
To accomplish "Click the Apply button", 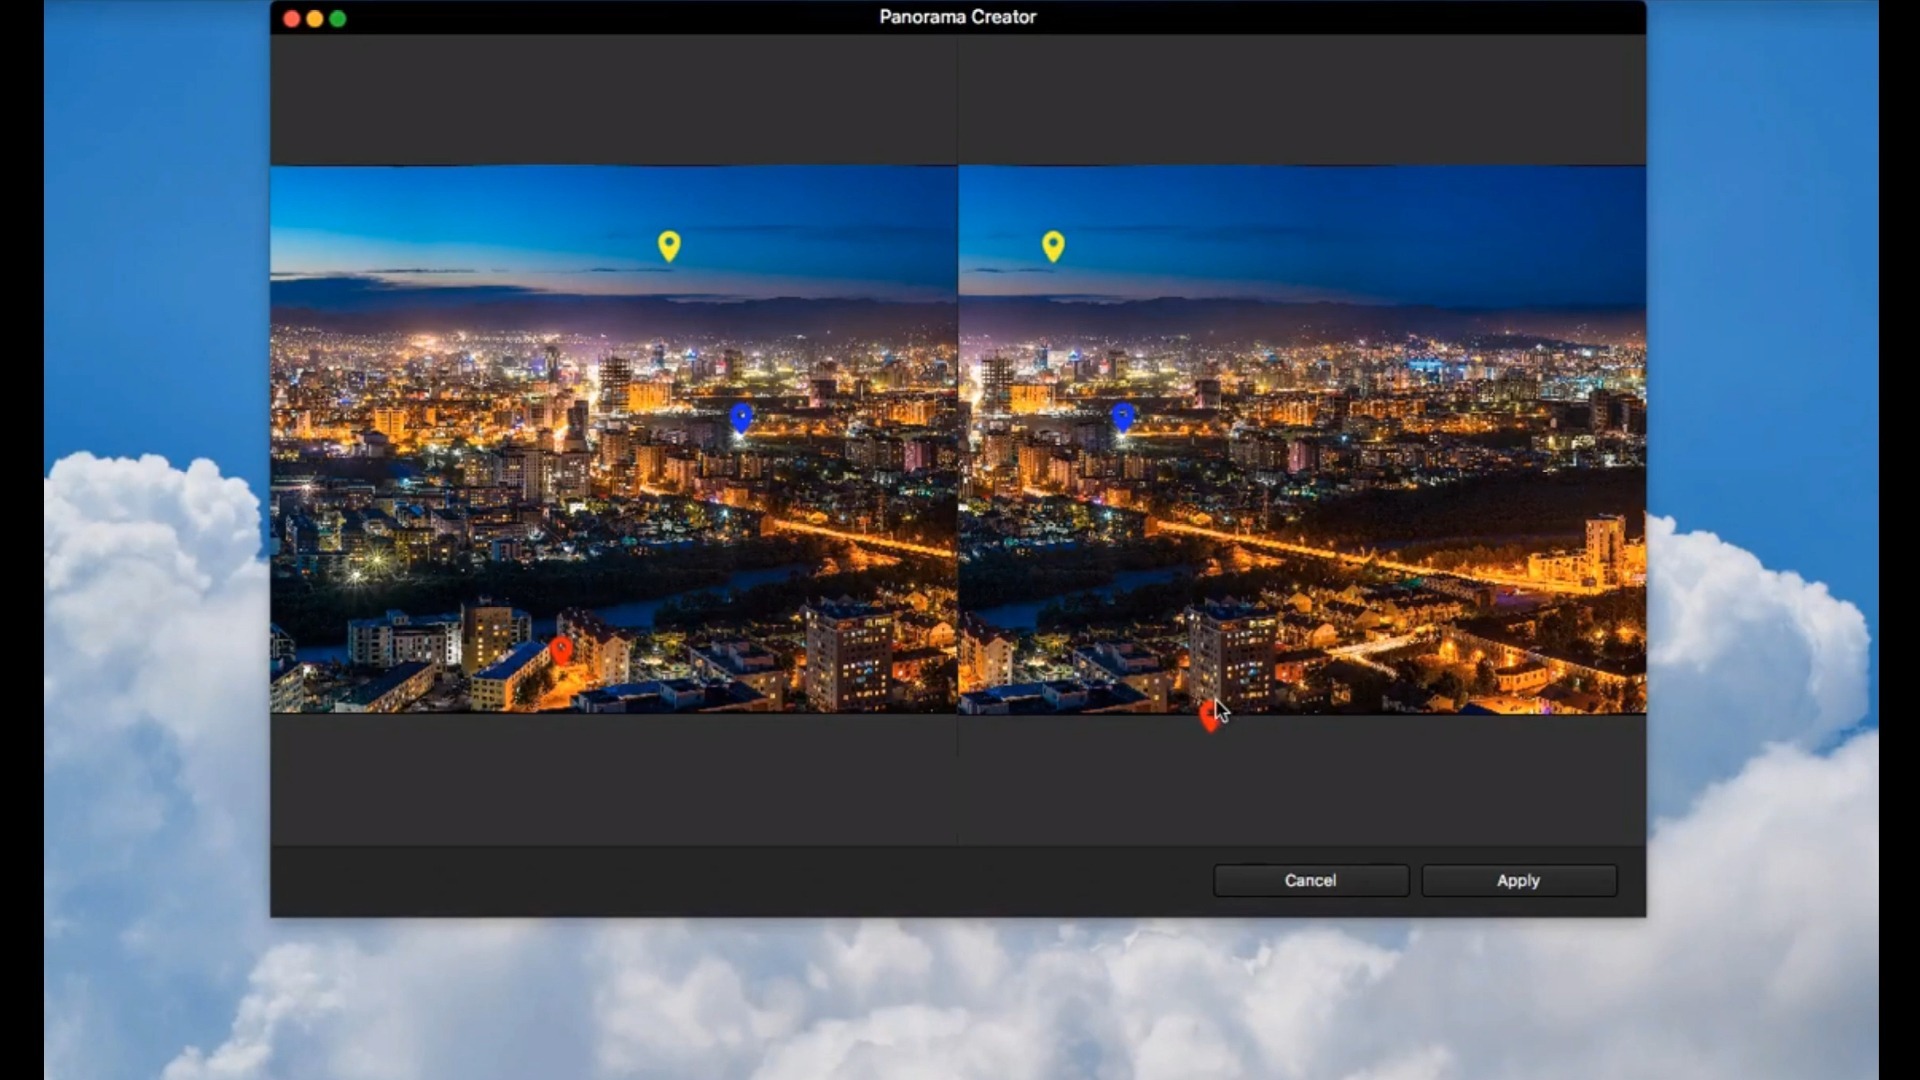I will [x=1518, y=880].
